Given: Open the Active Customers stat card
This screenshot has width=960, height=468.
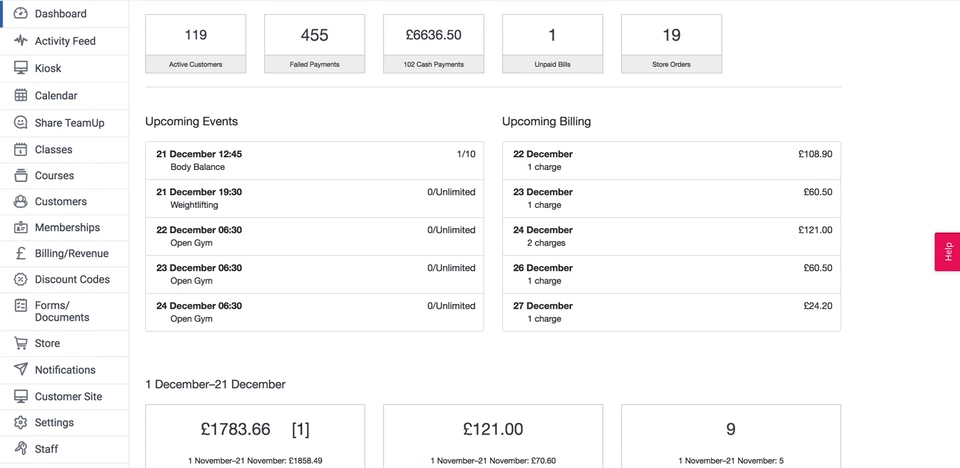Looking at the screenshot, I should coord(195,44).
